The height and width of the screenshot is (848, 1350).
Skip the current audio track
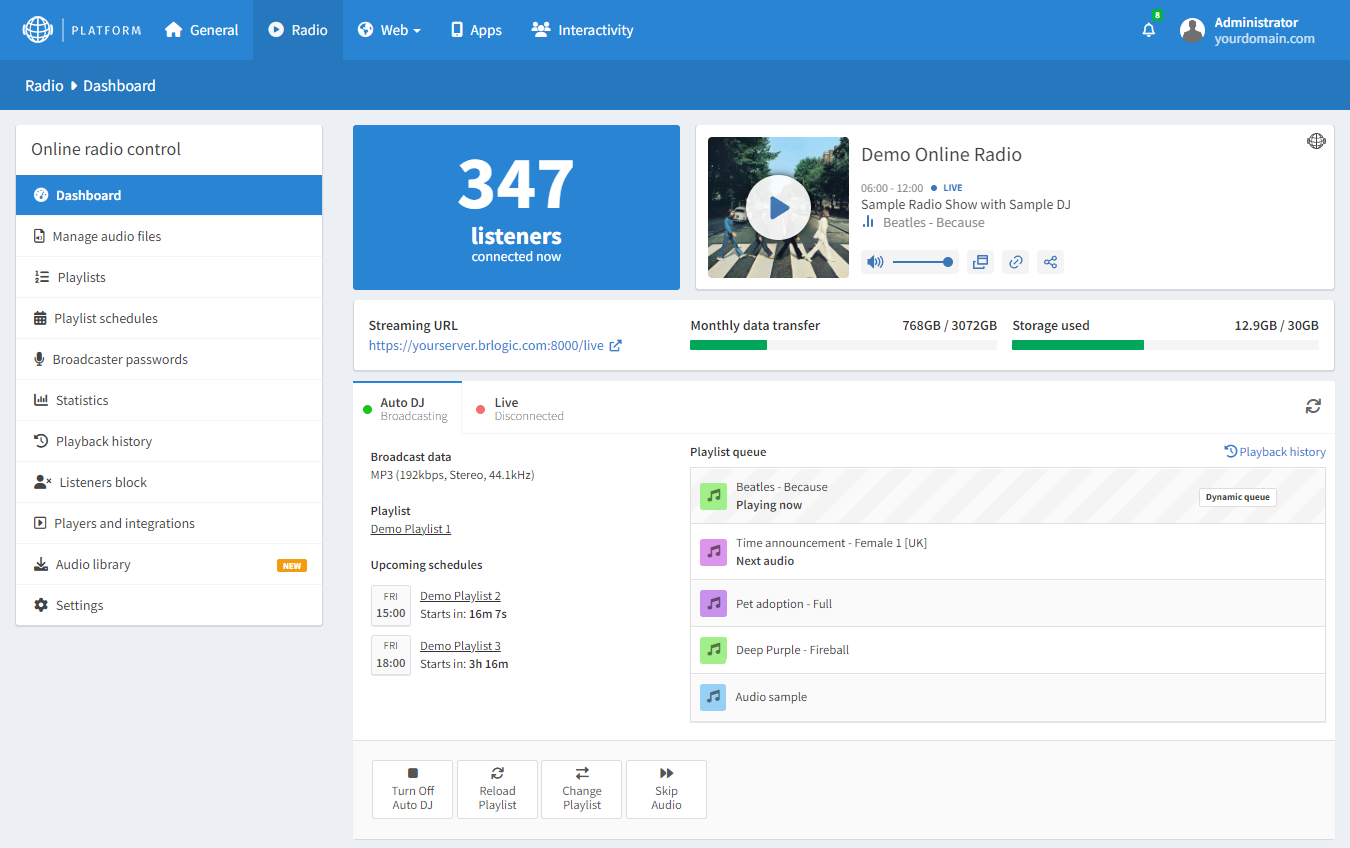click(666, 789)
